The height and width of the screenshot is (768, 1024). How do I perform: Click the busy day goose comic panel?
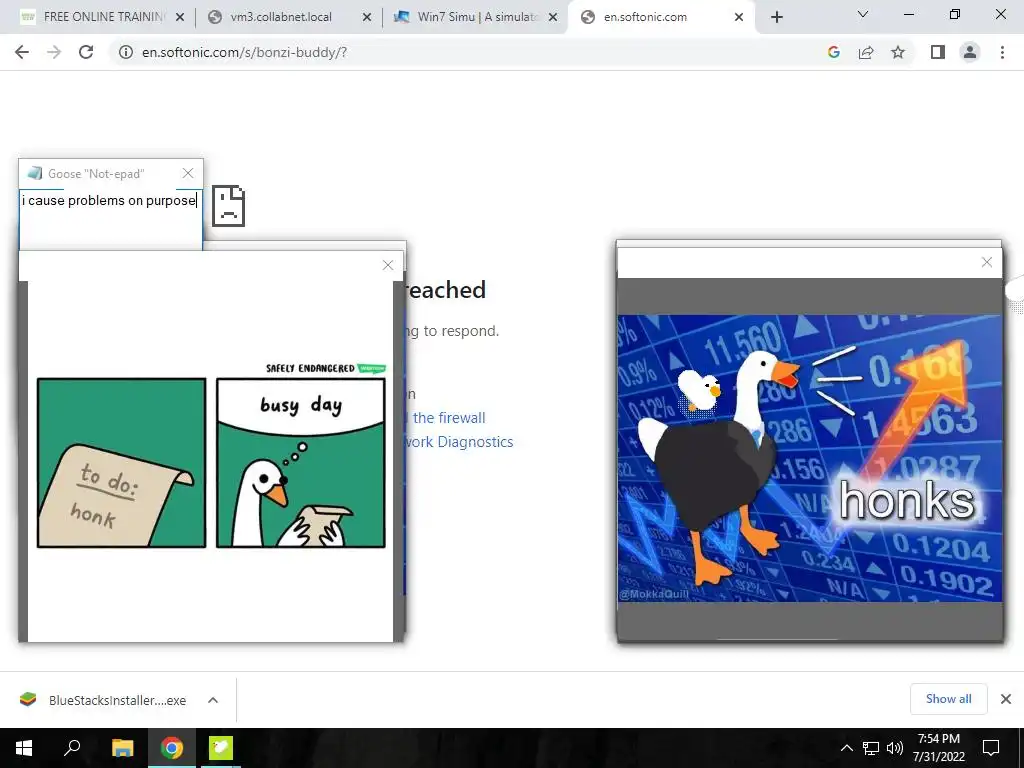[301, 463]
